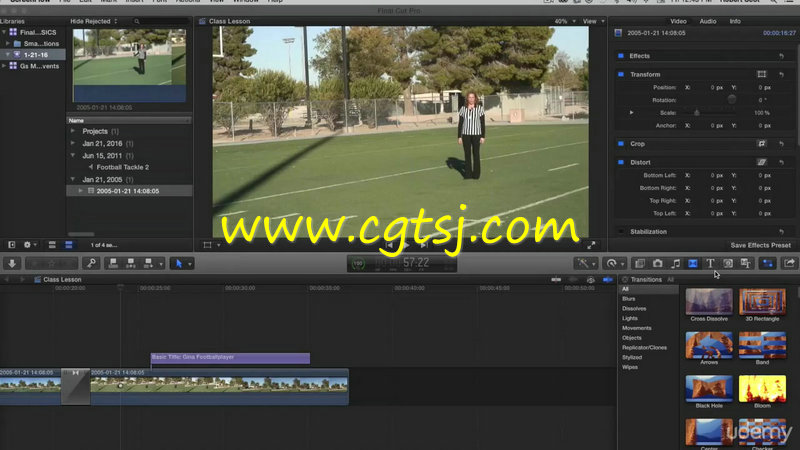Expand the Scale disclosure triangle

(632, 113)
